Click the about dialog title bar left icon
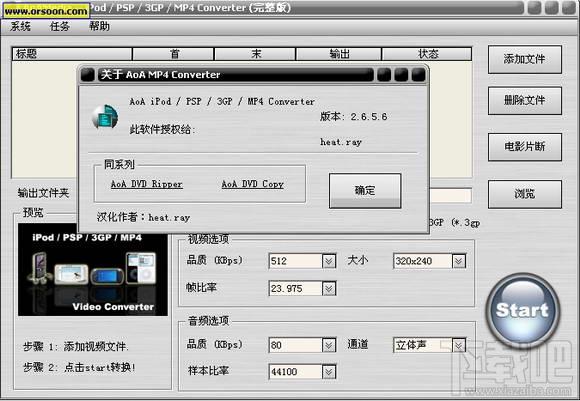This screenshot has width=580, height=401. coord(88,75)
